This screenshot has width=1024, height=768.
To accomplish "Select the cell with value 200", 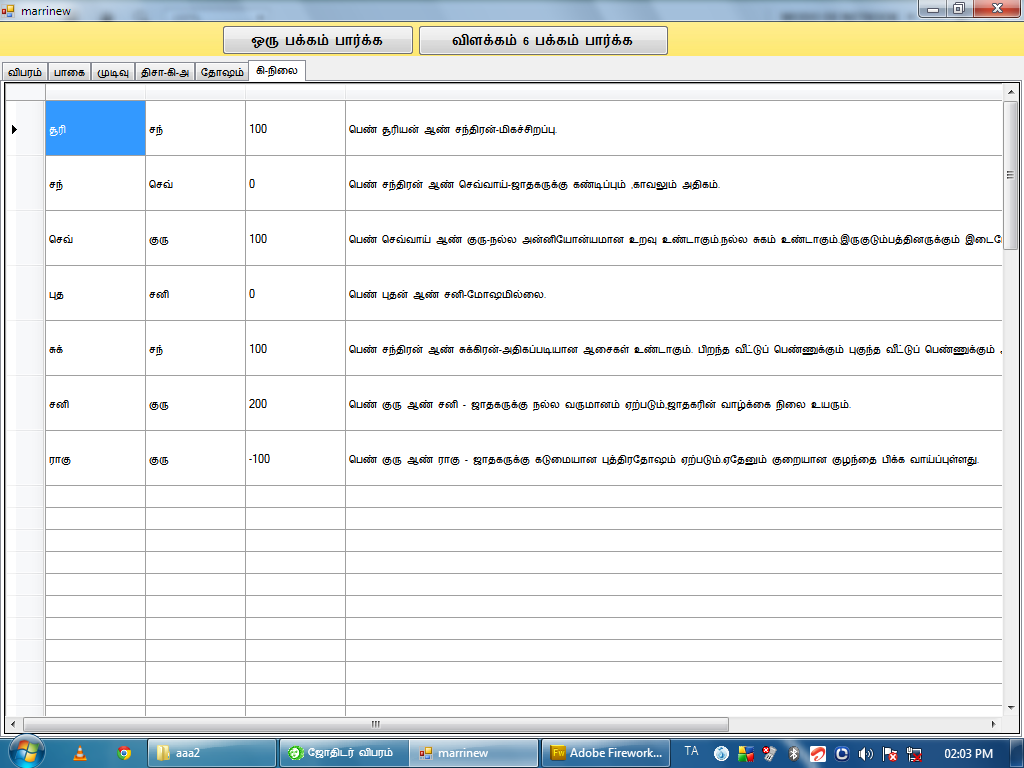I will [x=295, y=404].
